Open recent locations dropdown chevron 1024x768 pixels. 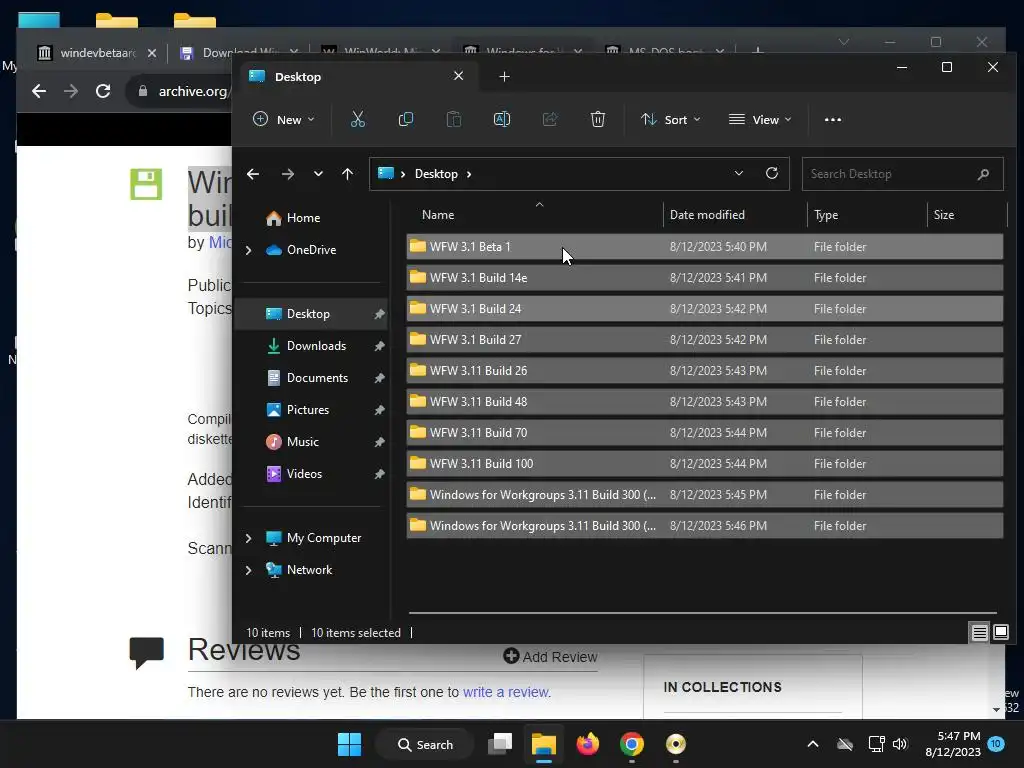click(318, 174)
